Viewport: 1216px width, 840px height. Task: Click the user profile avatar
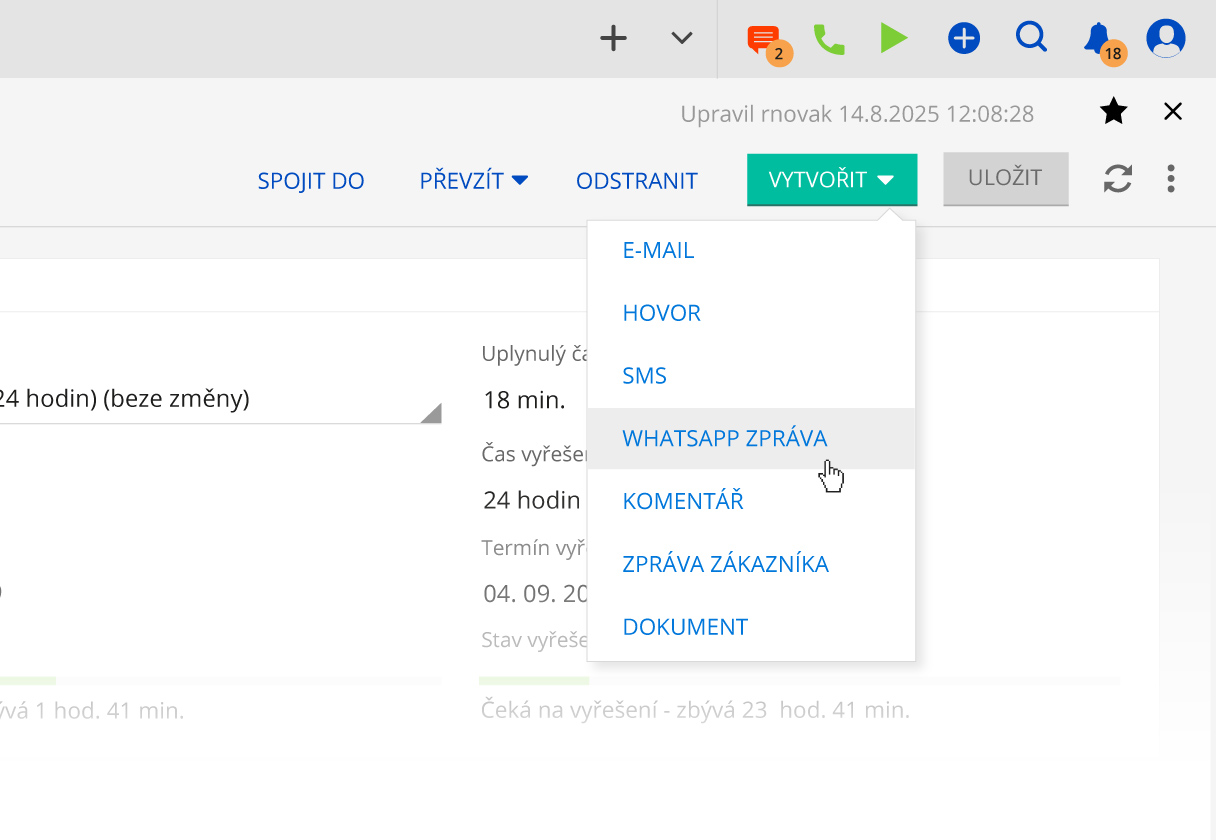click(x=1166, y=38)
